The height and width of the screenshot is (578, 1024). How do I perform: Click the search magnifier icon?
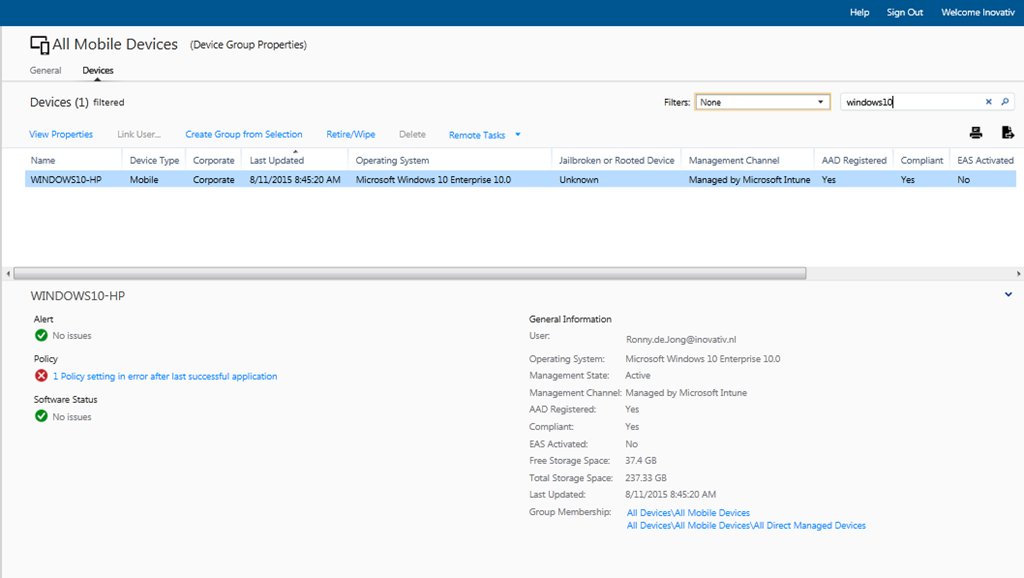(x=1008, y=101)
